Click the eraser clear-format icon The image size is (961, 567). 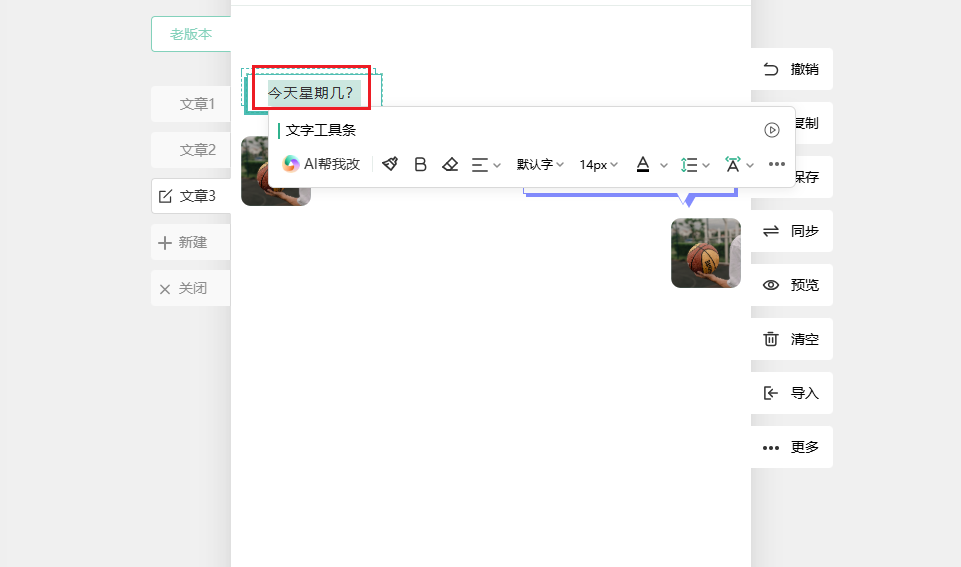(450, 164)
